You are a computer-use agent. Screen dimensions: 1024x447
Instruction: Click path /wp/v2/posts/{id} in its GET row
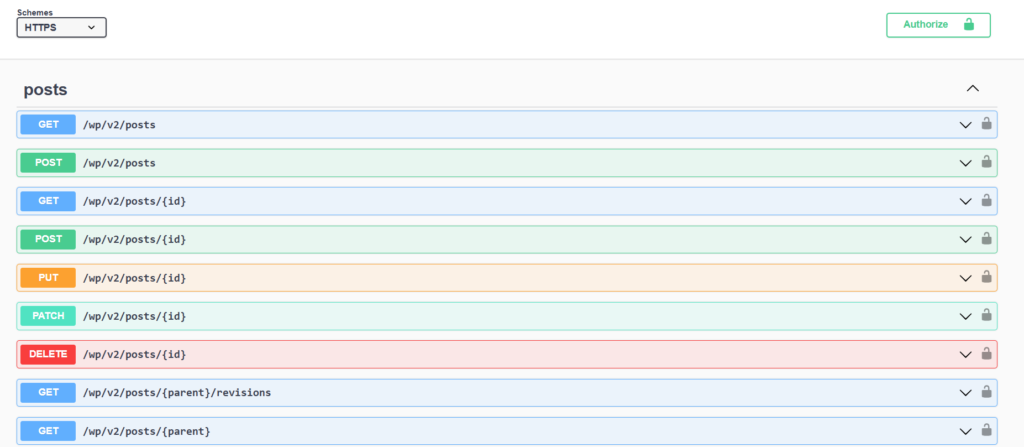(x=135, y=201)
